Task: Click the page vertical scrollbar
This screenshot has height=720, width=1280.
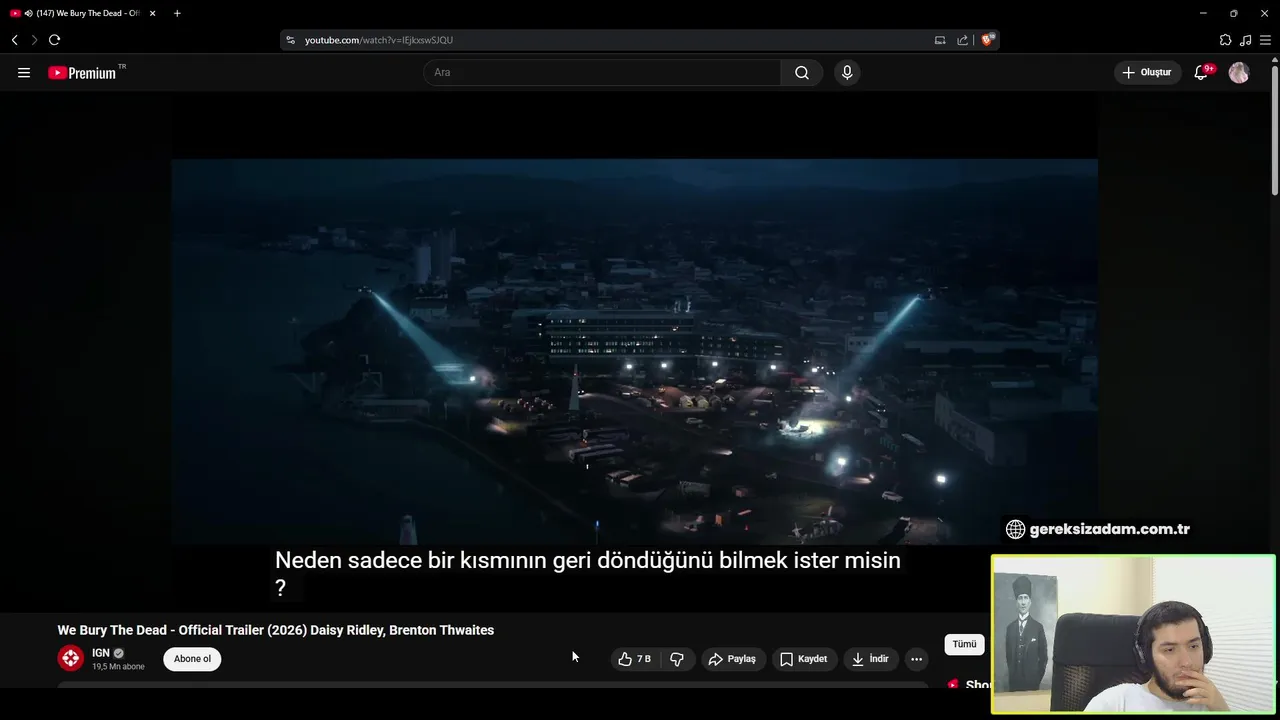Action: 1275,130
